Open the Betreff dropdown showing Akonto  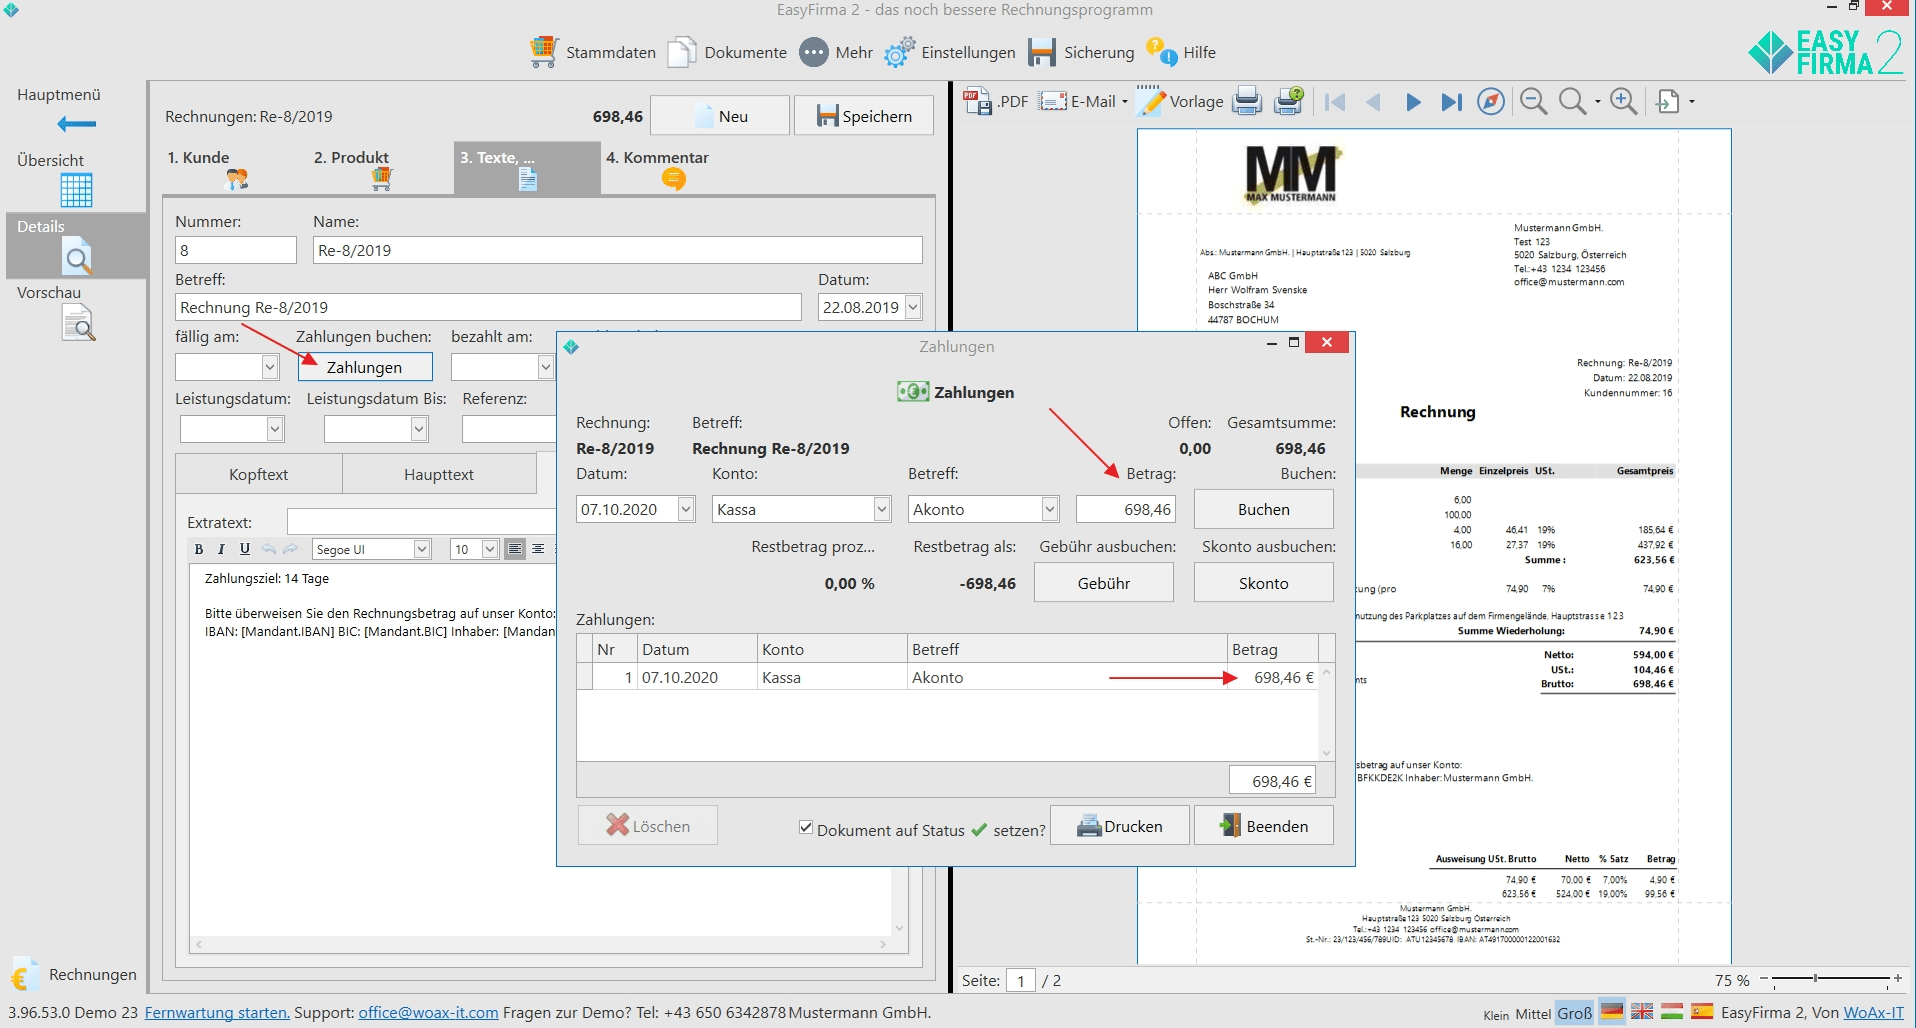click(x=1049, y=509)
